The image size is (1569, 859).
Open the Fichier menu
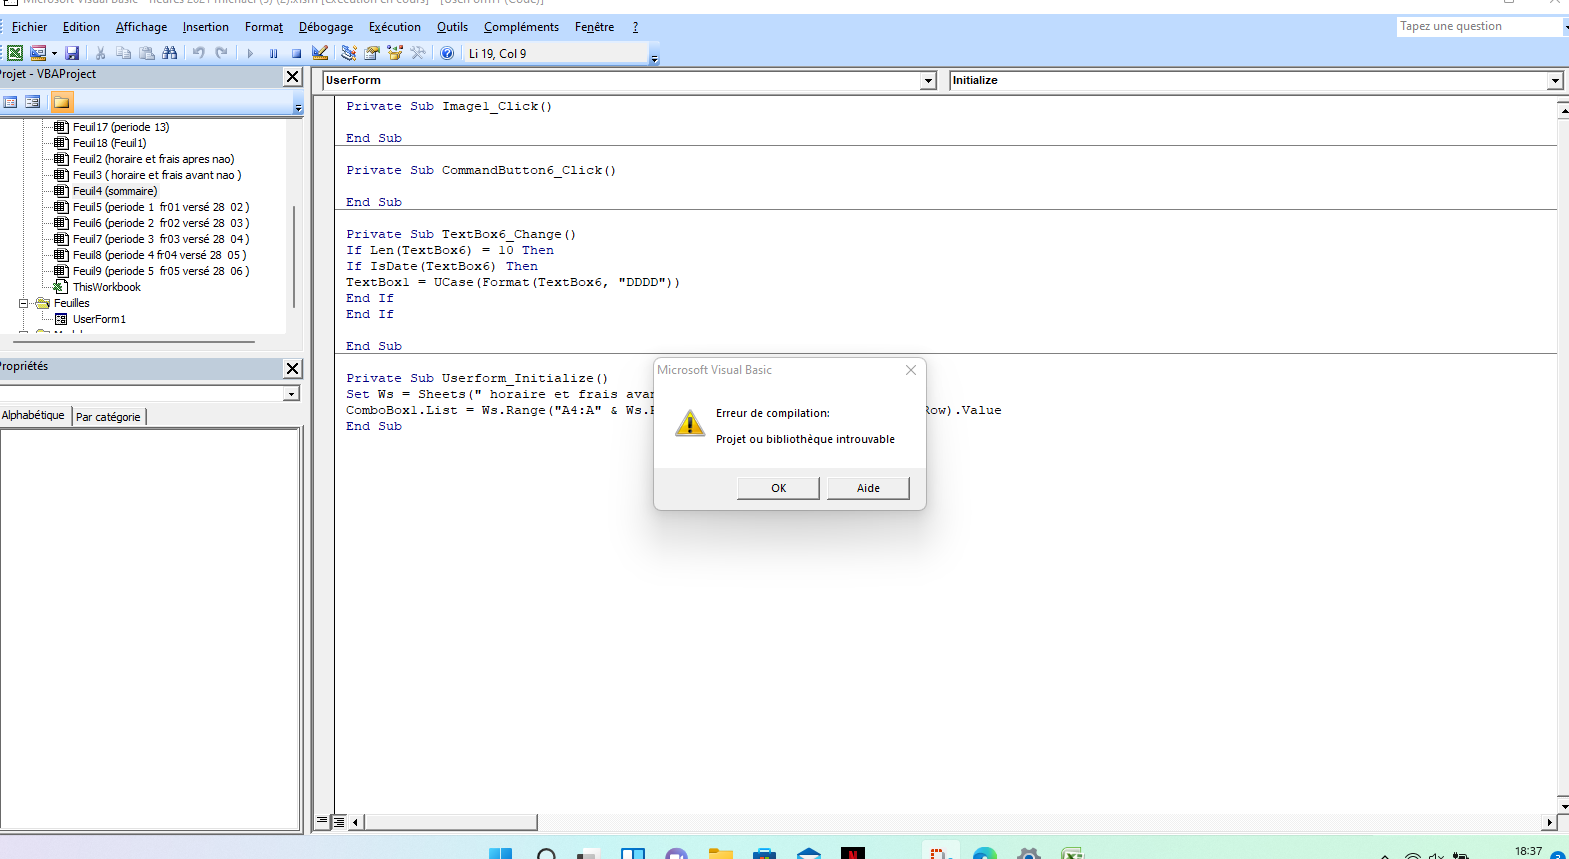tap(29, 27)
